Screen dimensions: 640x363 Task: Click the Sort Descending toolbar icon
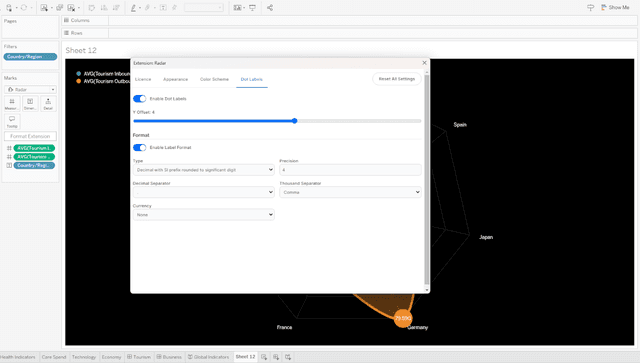(116, 7)
